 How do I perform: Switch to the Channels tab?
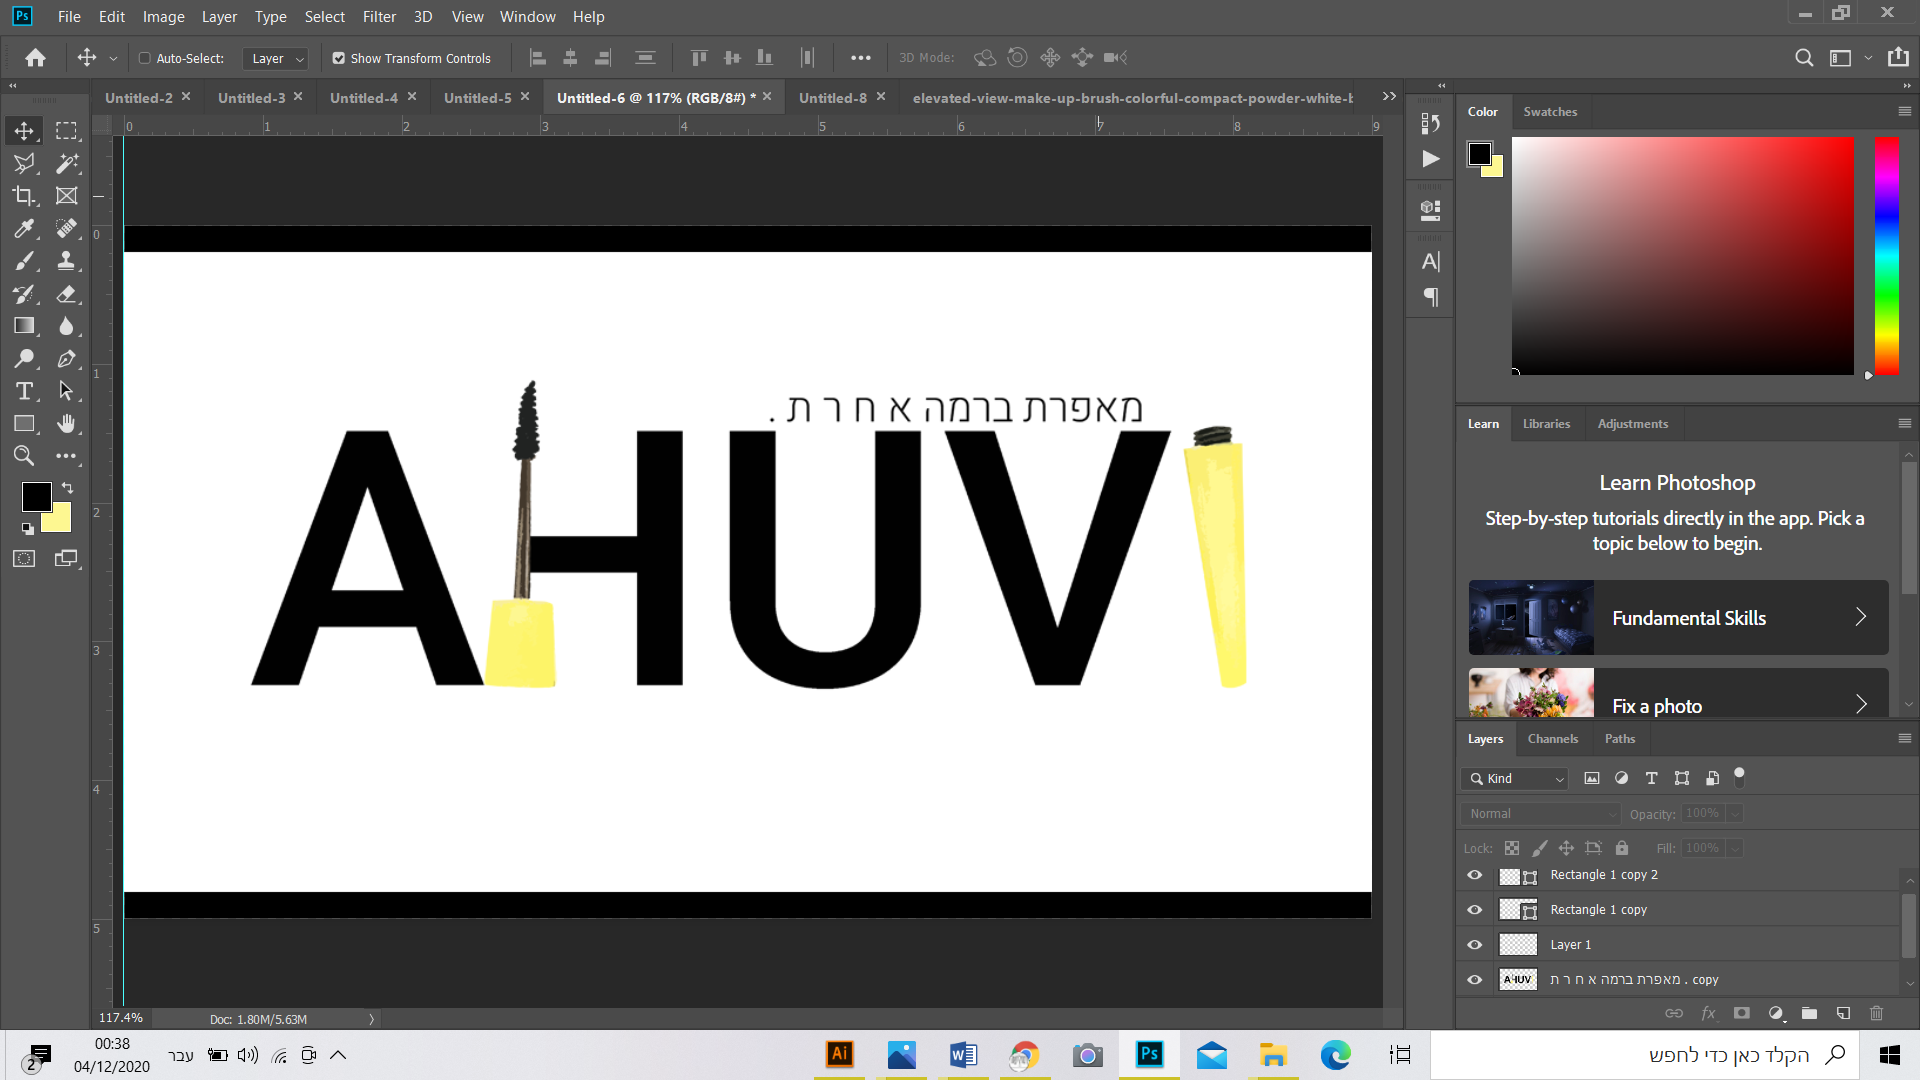pos(1552,739)
